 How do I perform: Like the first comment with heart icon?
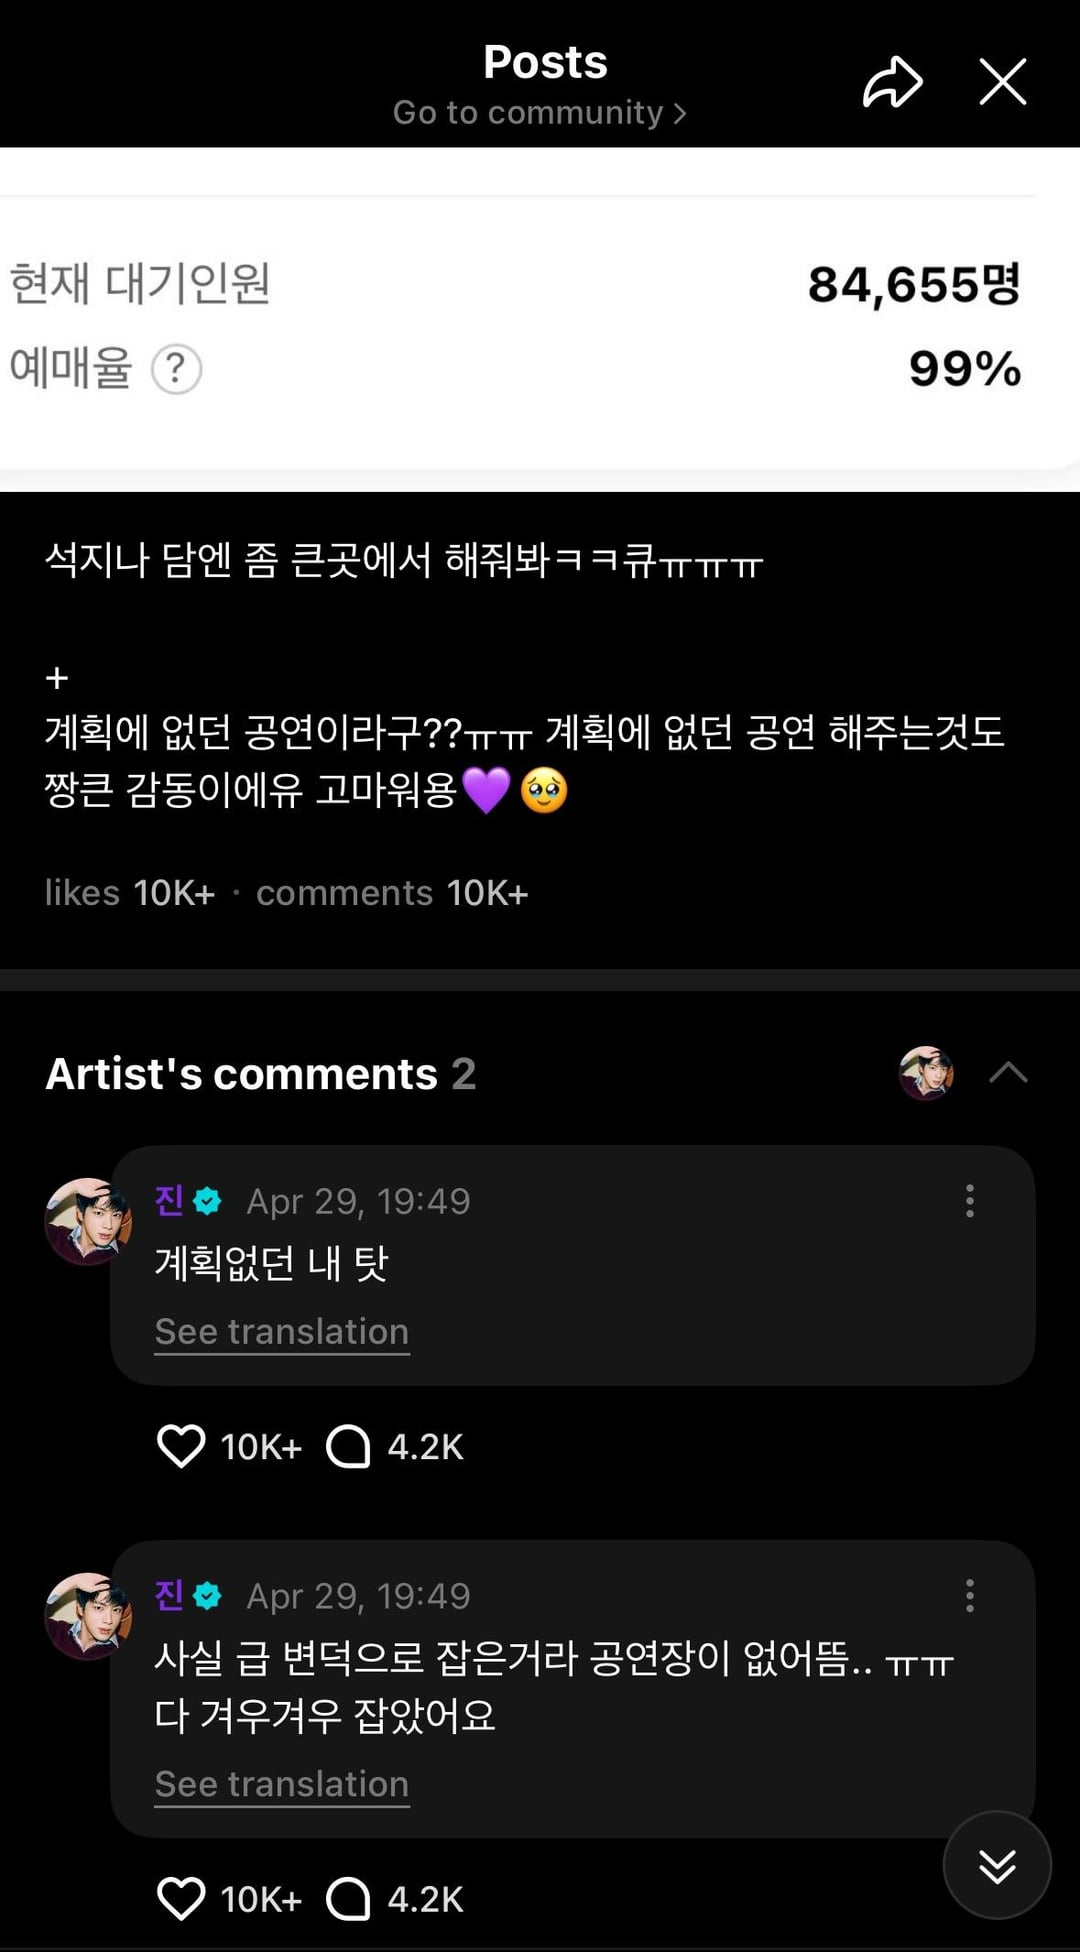[181, 1447]
